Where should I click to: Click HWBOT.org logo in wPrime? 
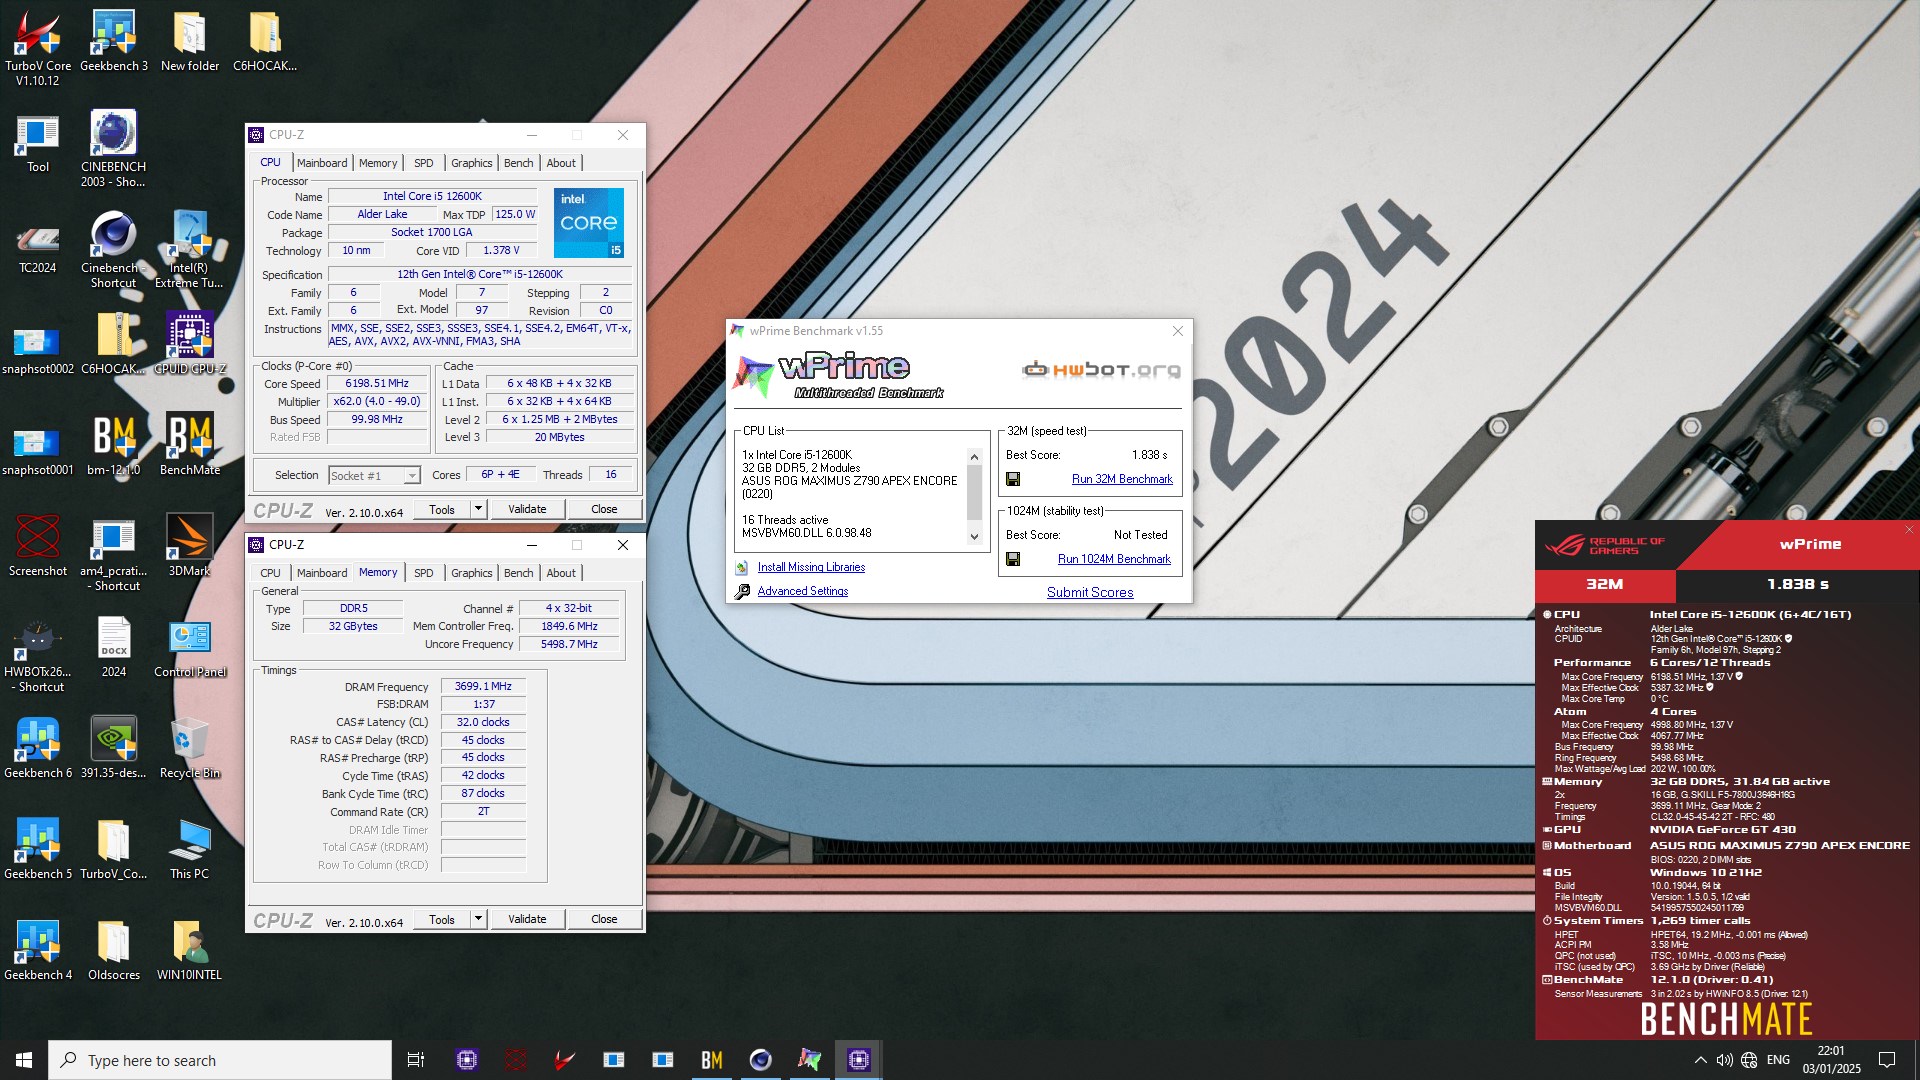point(1101,370)
